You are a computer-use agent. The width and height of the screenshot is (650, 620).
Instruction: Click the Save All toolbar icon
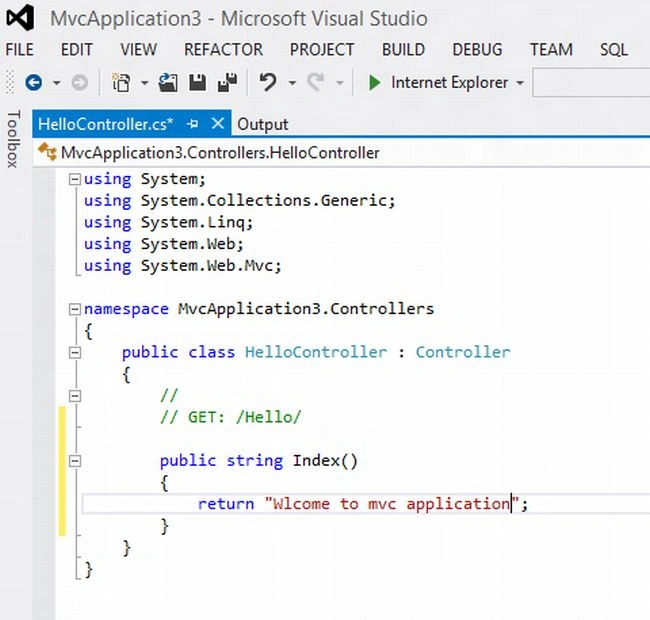[228, 82]
